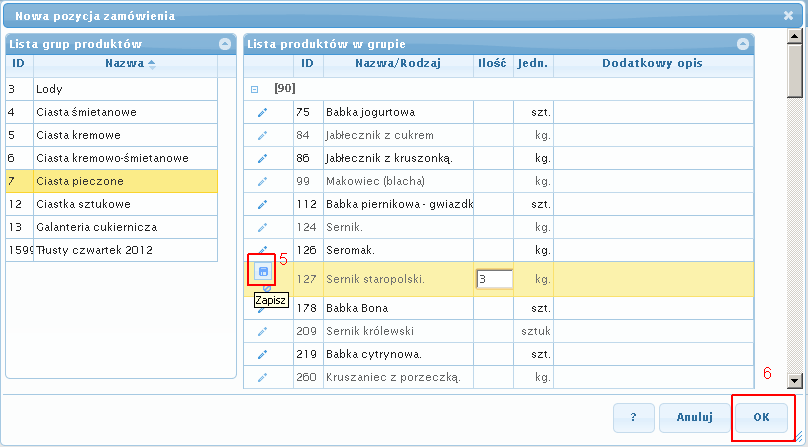Viewport: 808px width, 447px height.
Task: Select the Ciasta pieczone group
Action: [x=111, y=181]
